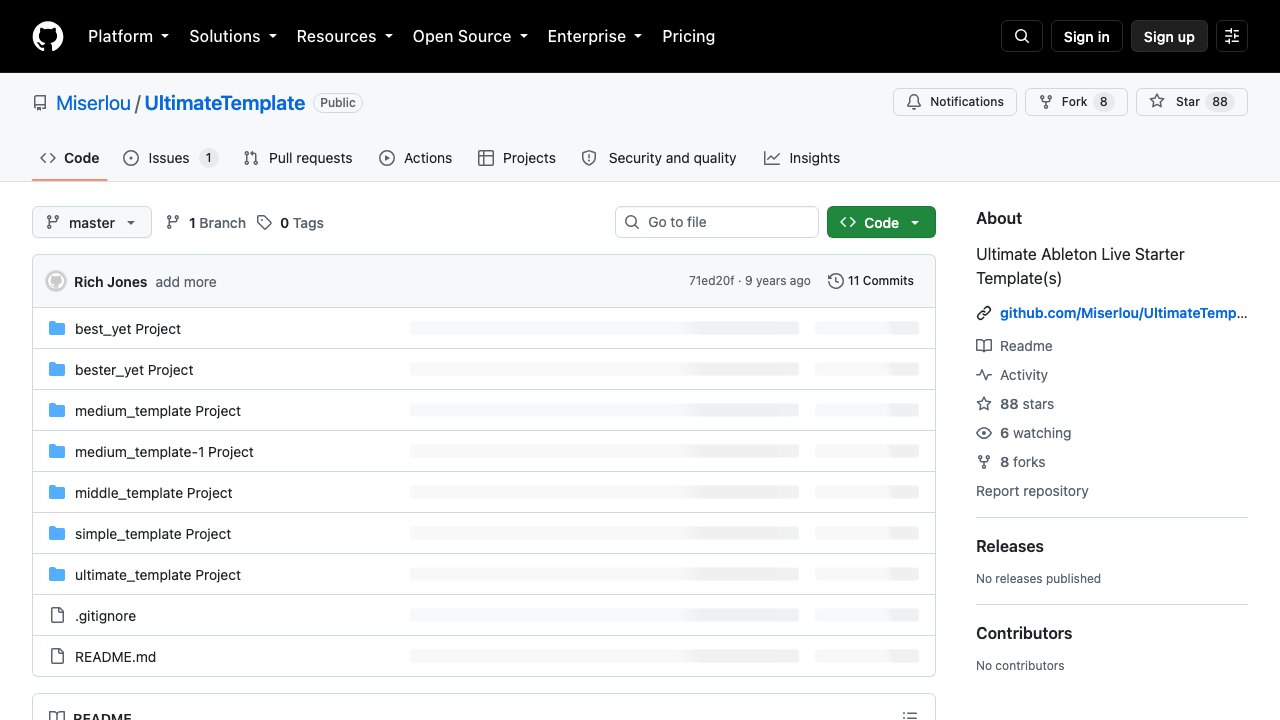This screenshot has width=1280, height=720.
Task: View the 11 Commits history link
Action: [x=871, y=281]
